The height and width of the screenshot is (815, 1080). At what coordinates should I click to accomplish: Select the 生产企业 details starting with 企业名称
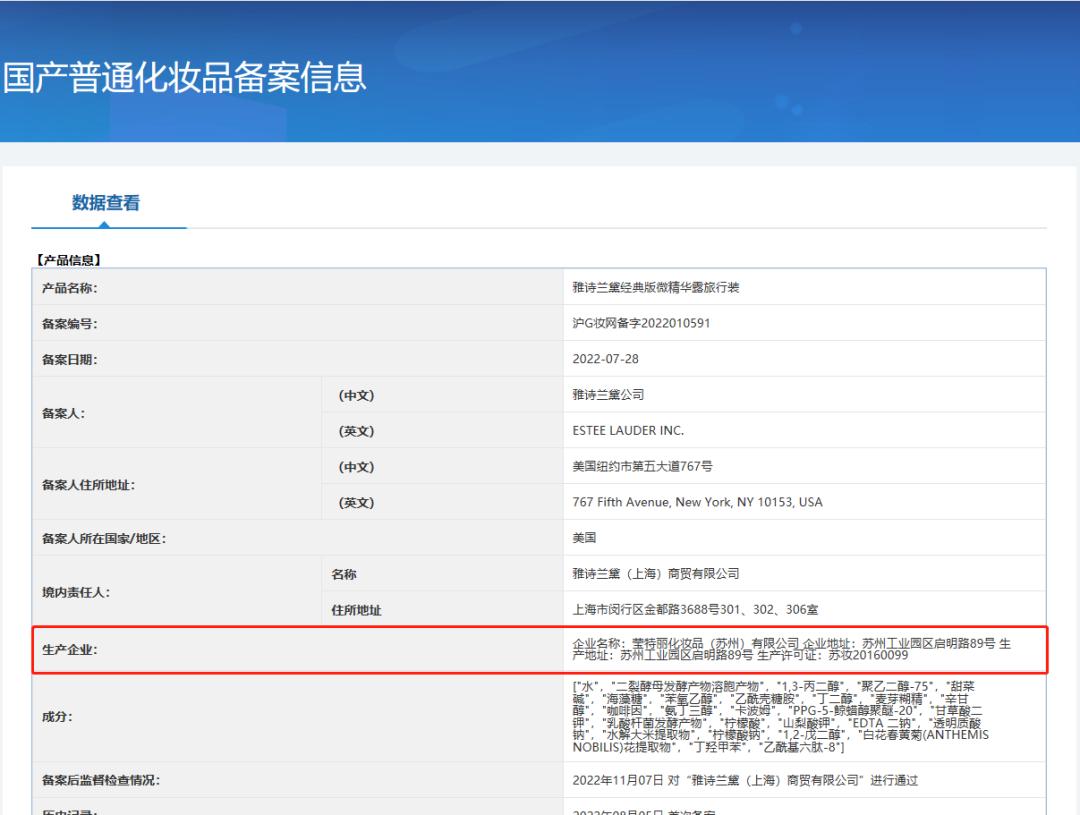tap(792, 649)
